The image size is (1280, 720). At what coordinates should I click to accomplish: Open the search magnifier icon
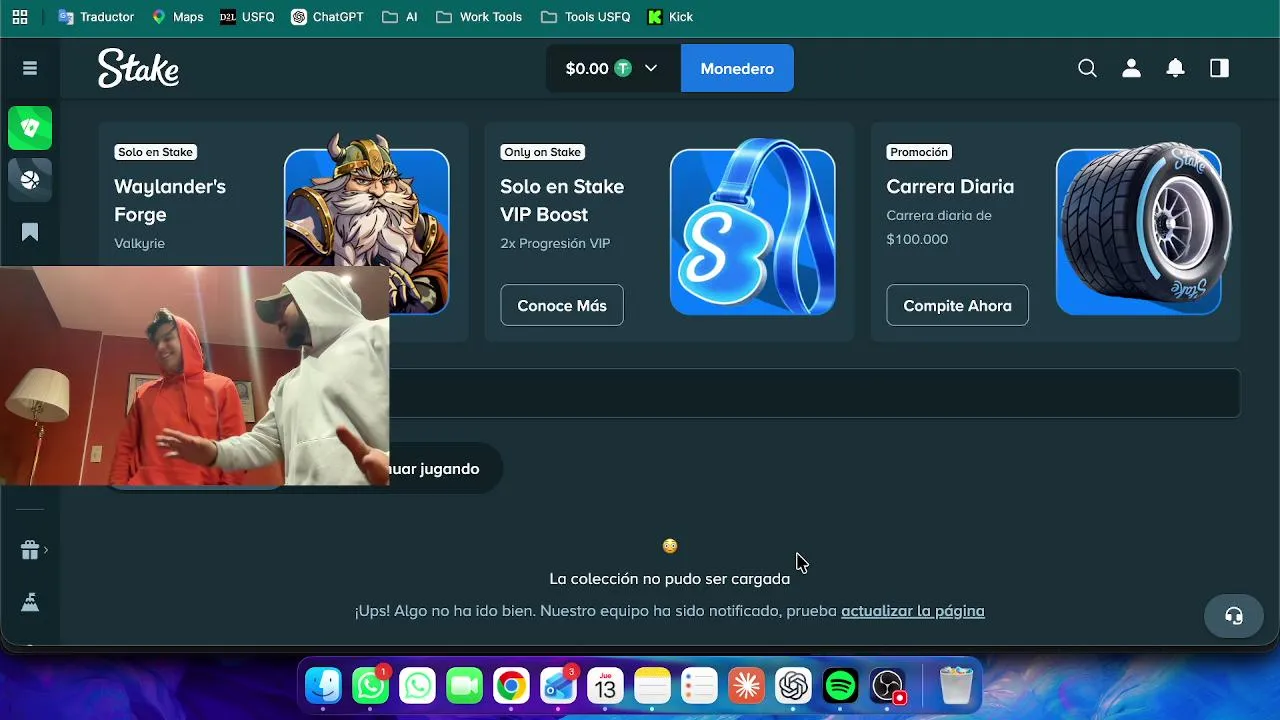click(x=1087, y=68)
